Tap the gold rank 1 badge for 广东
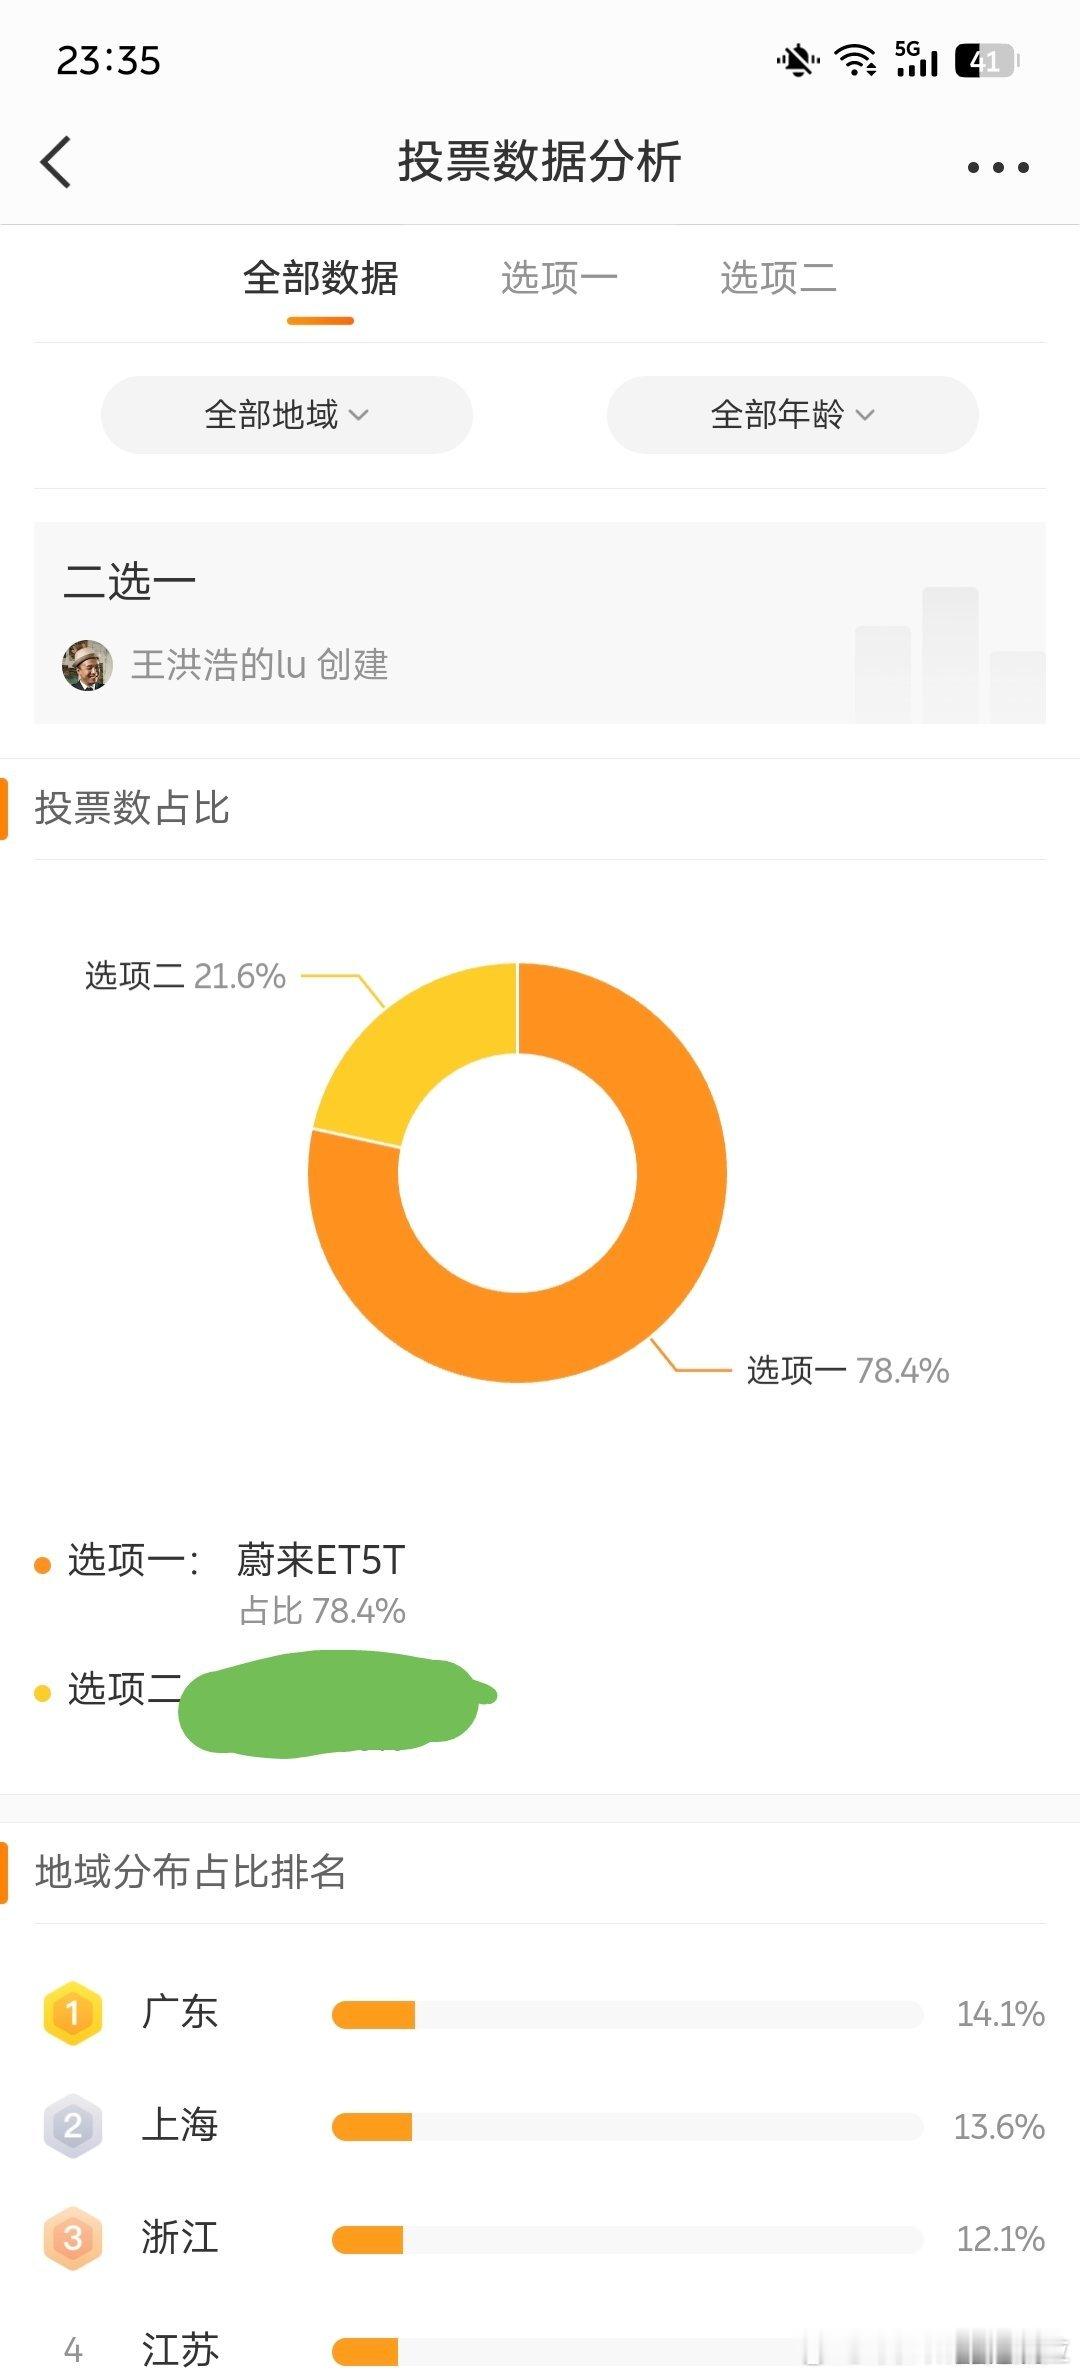 click(x=73, y=2014)
